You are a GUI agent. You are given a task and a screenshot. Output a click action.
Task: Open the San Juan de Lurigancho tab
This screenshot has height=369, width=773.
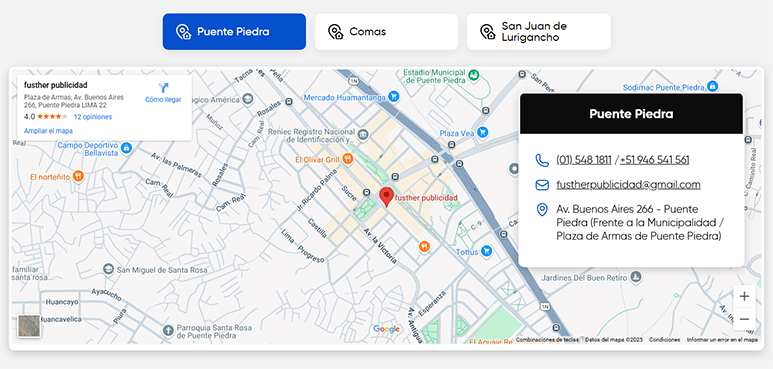tap(539, 32)
